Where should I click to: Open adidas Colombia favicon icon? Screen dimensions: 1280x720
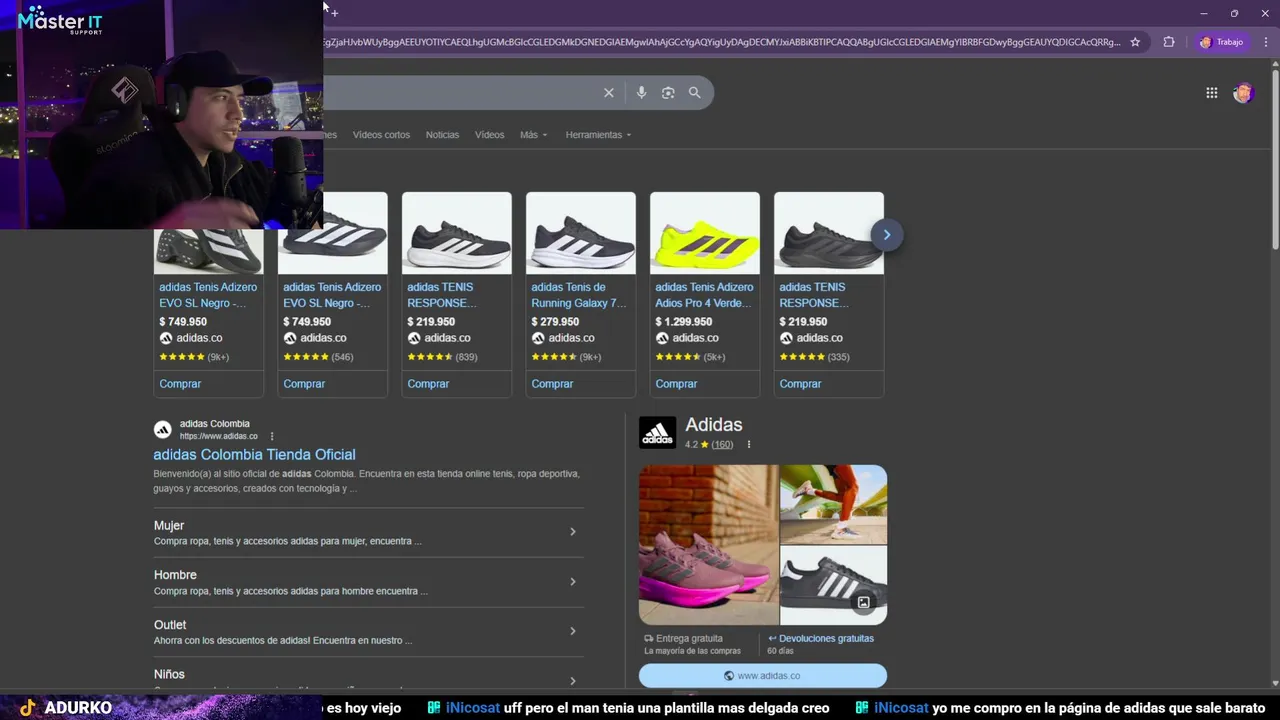pyautogui.click(x=162, y=430)
